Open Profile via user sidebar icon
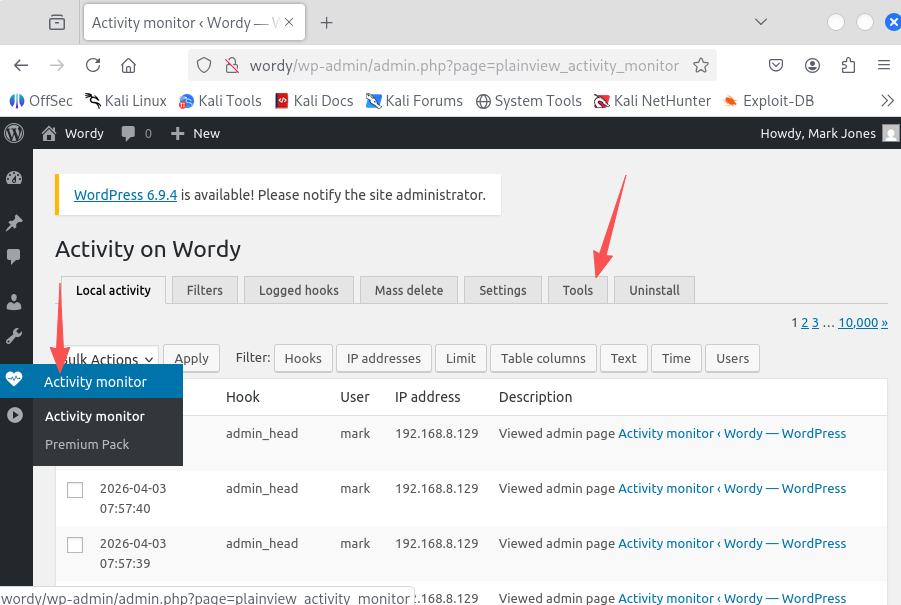The image size is (901, 605). pos(14,302)
